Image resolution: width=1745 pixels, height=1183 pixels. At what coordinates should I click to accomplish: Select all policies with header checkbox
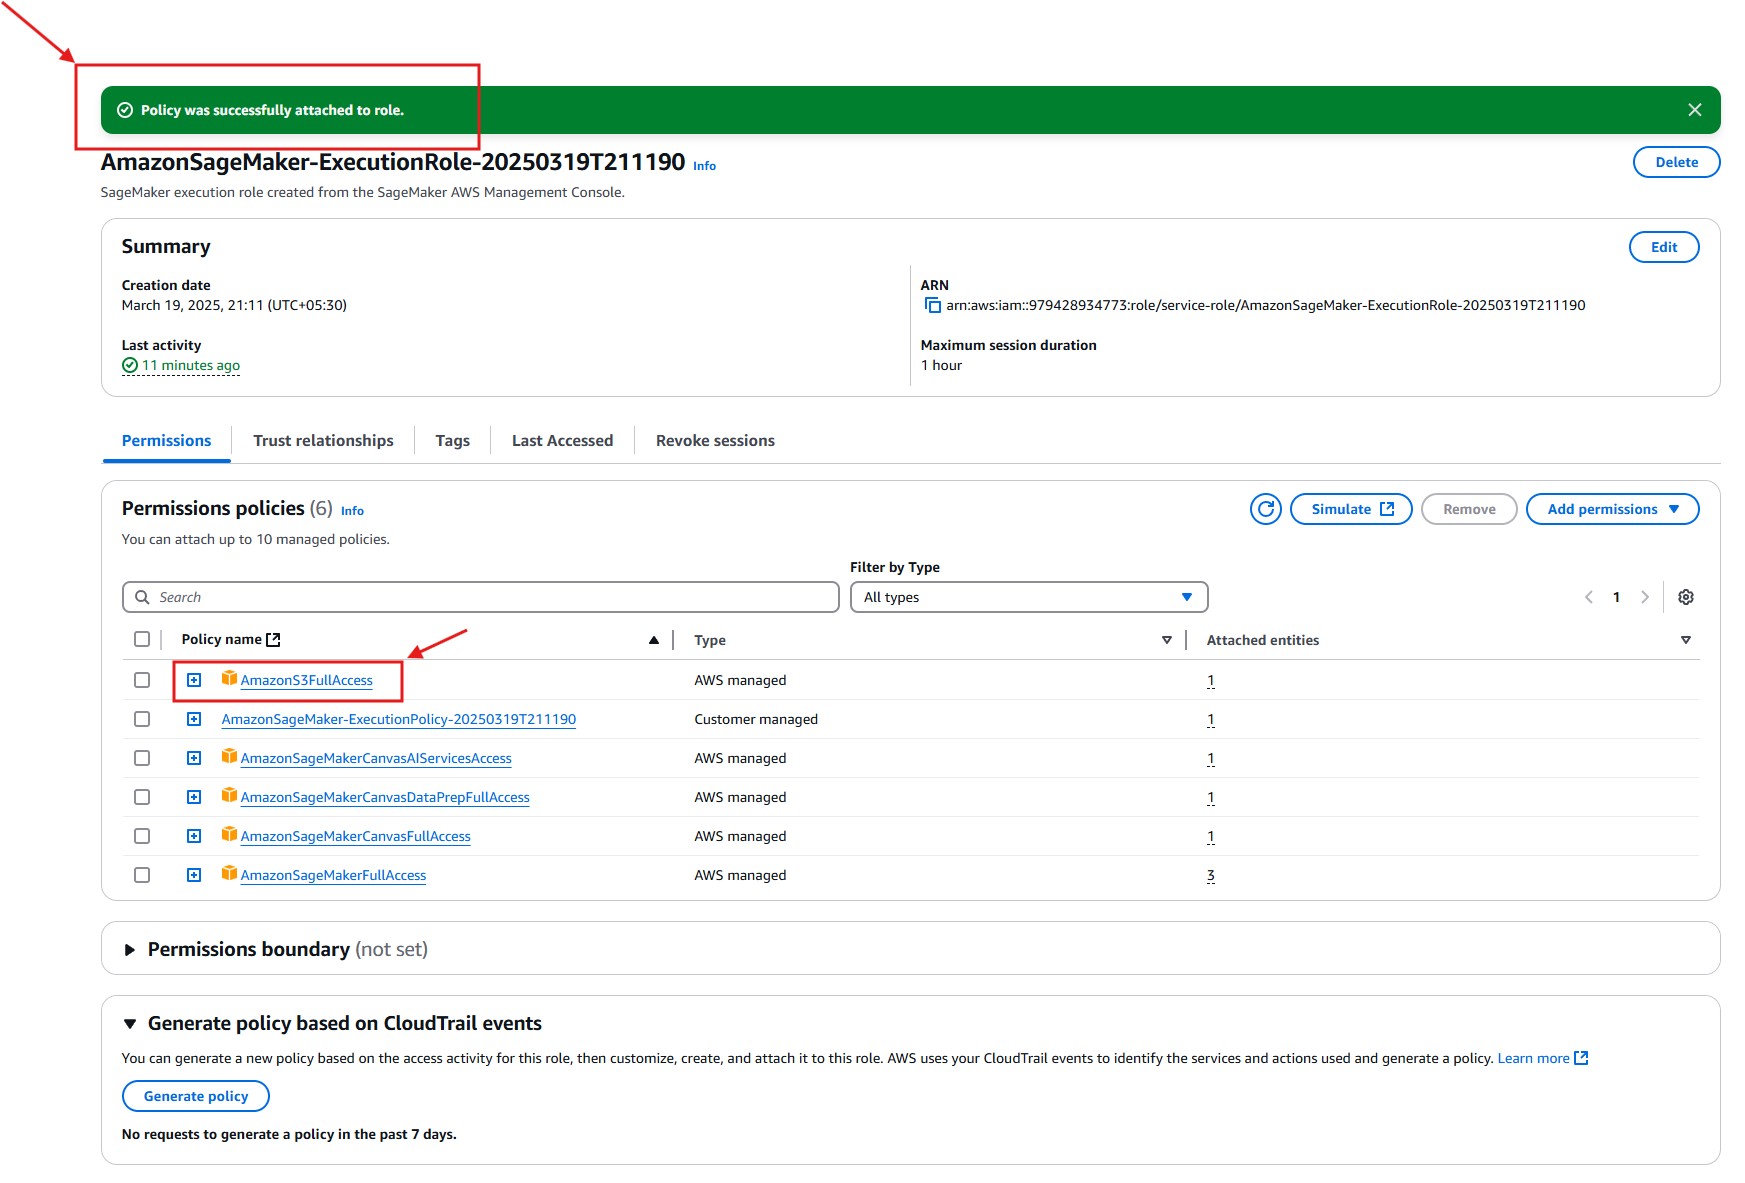[x=142, y=639]
